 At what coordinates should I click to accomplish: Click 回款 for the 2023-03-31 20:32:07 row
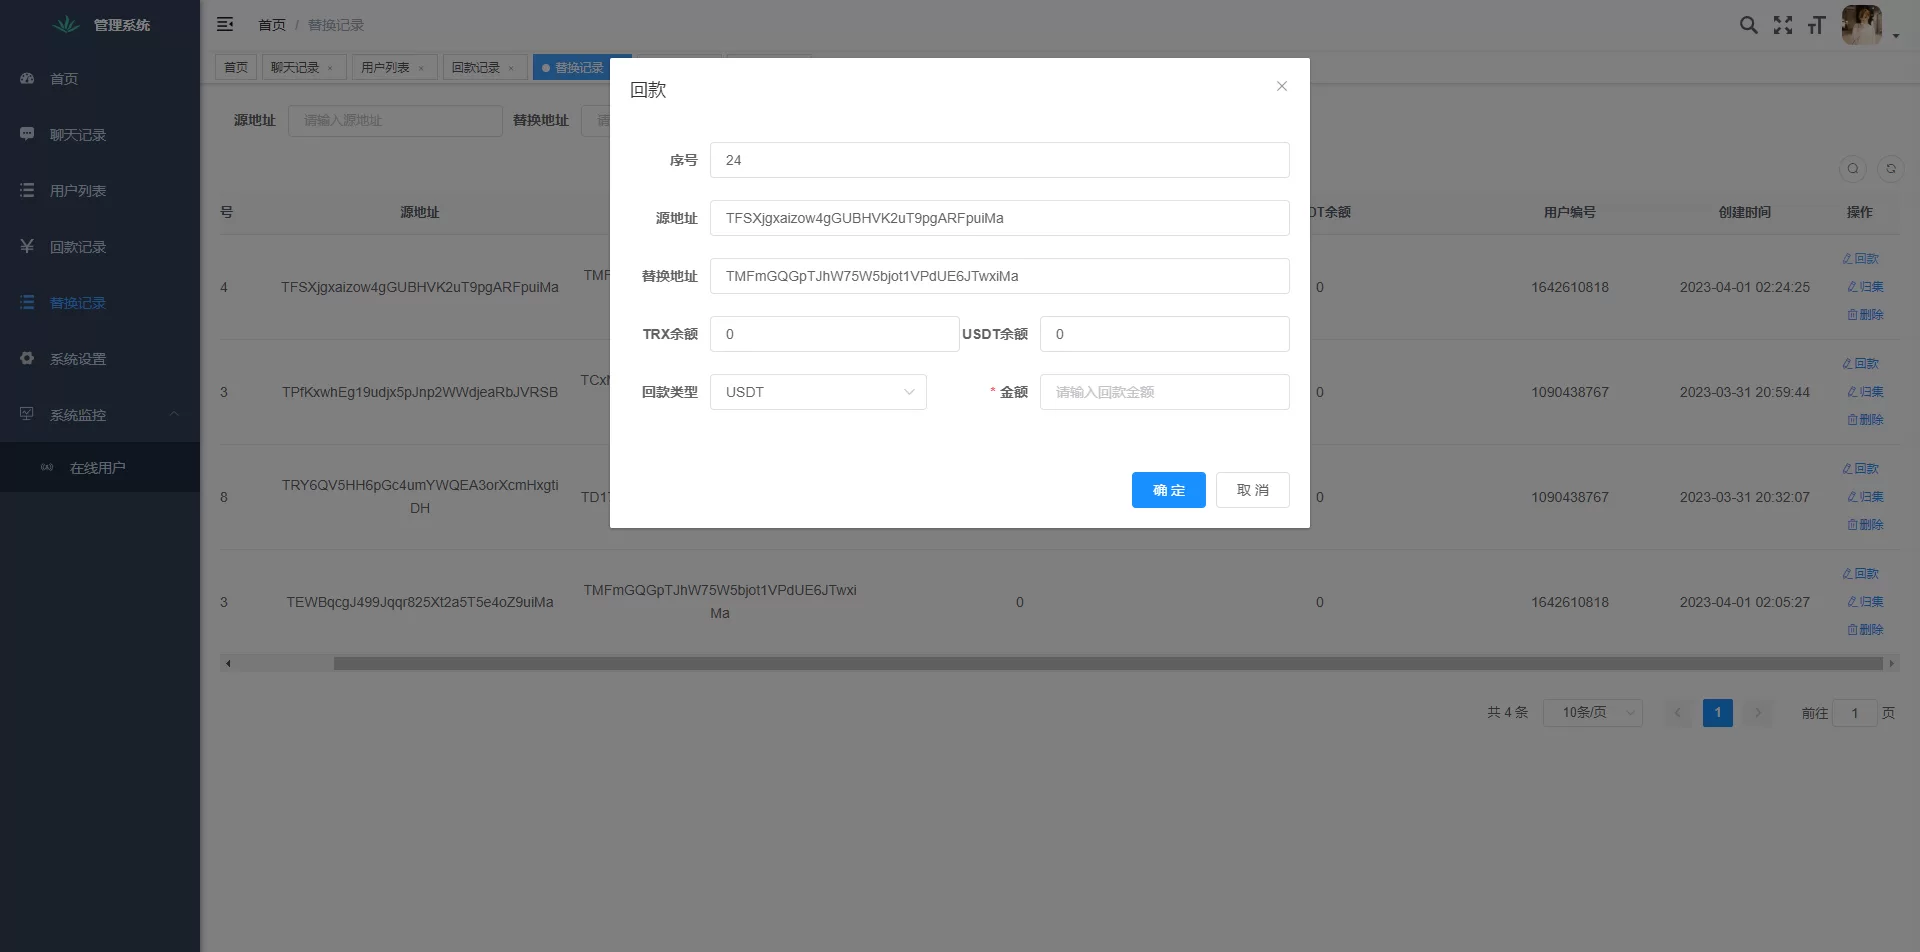[1861, 469]
